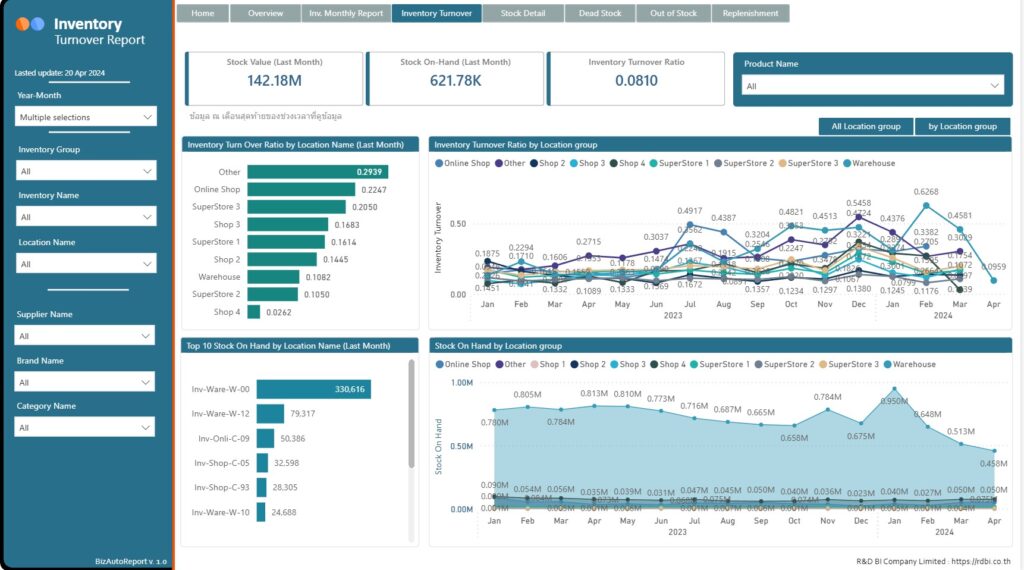Viewport: 1024px width, 570px height.
Task: Click the All Location group button
Action: (865, 127)
